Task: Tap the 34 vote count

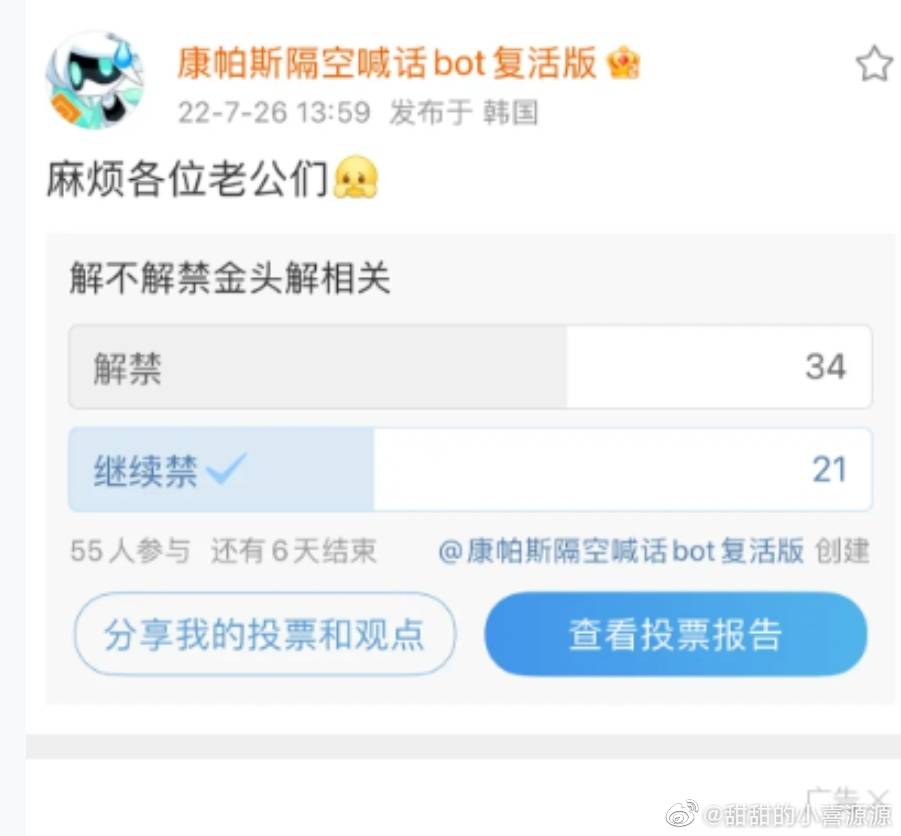Action: click(x=825, y=367)
